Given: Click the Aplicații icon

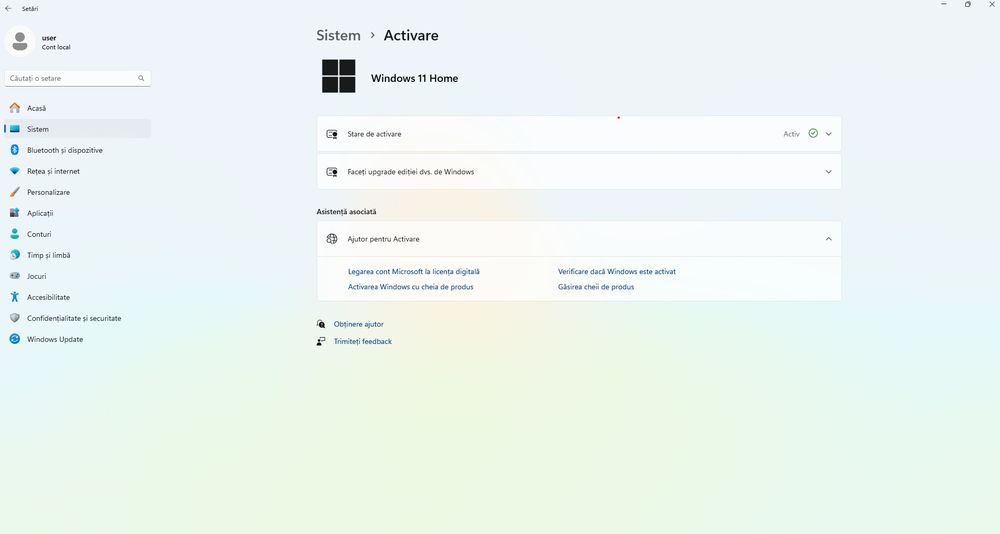Looking at the screenshot, I should tap(15, 213).
